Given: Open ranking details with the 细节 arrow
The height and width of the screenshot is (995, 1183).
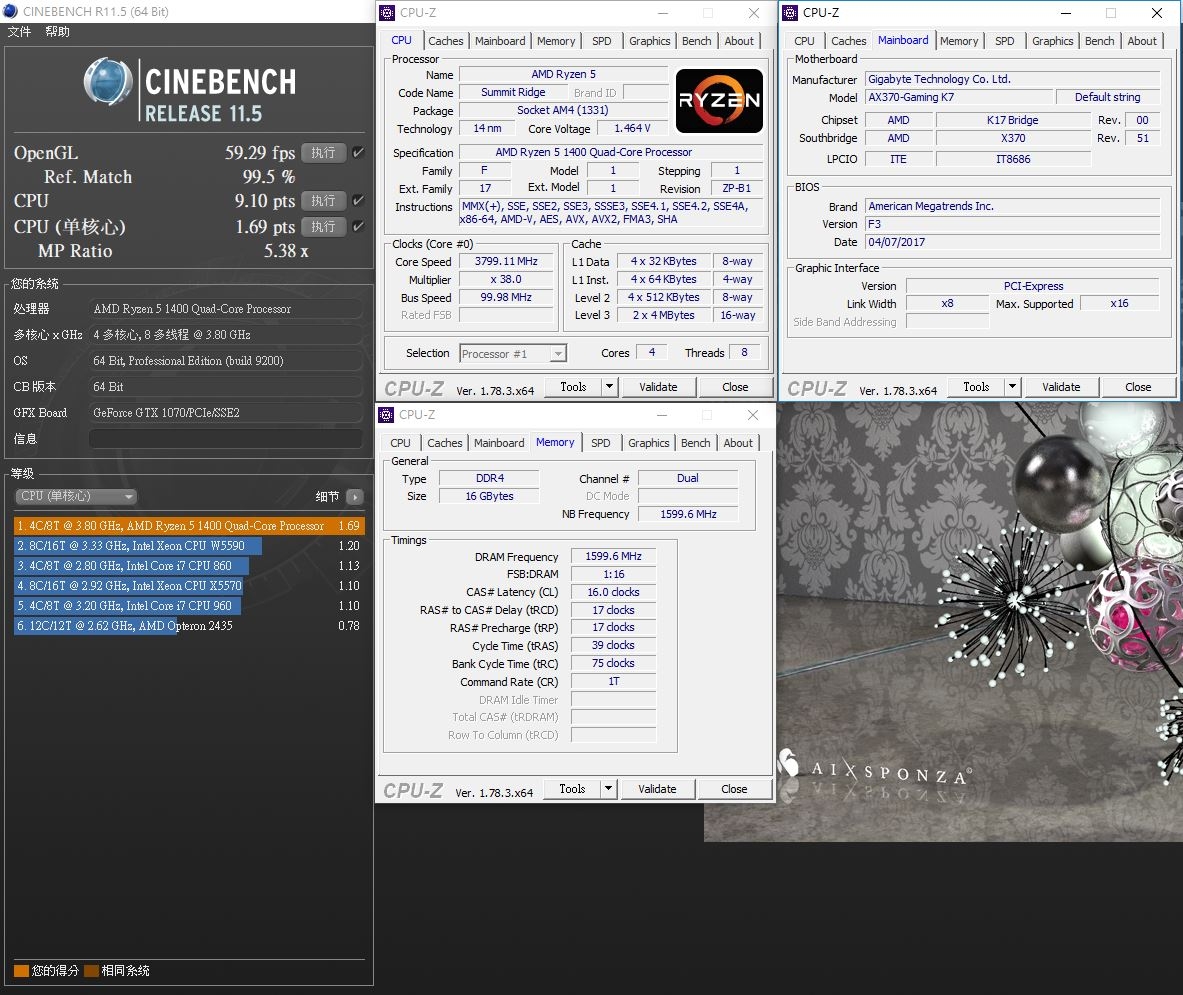Looking at the screenshot, I should point(355,496).
